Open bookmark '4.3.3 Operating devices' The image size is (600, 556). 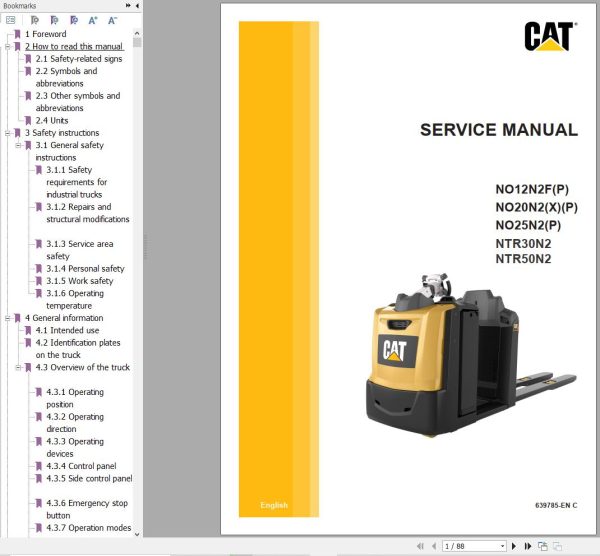(75, 447)
